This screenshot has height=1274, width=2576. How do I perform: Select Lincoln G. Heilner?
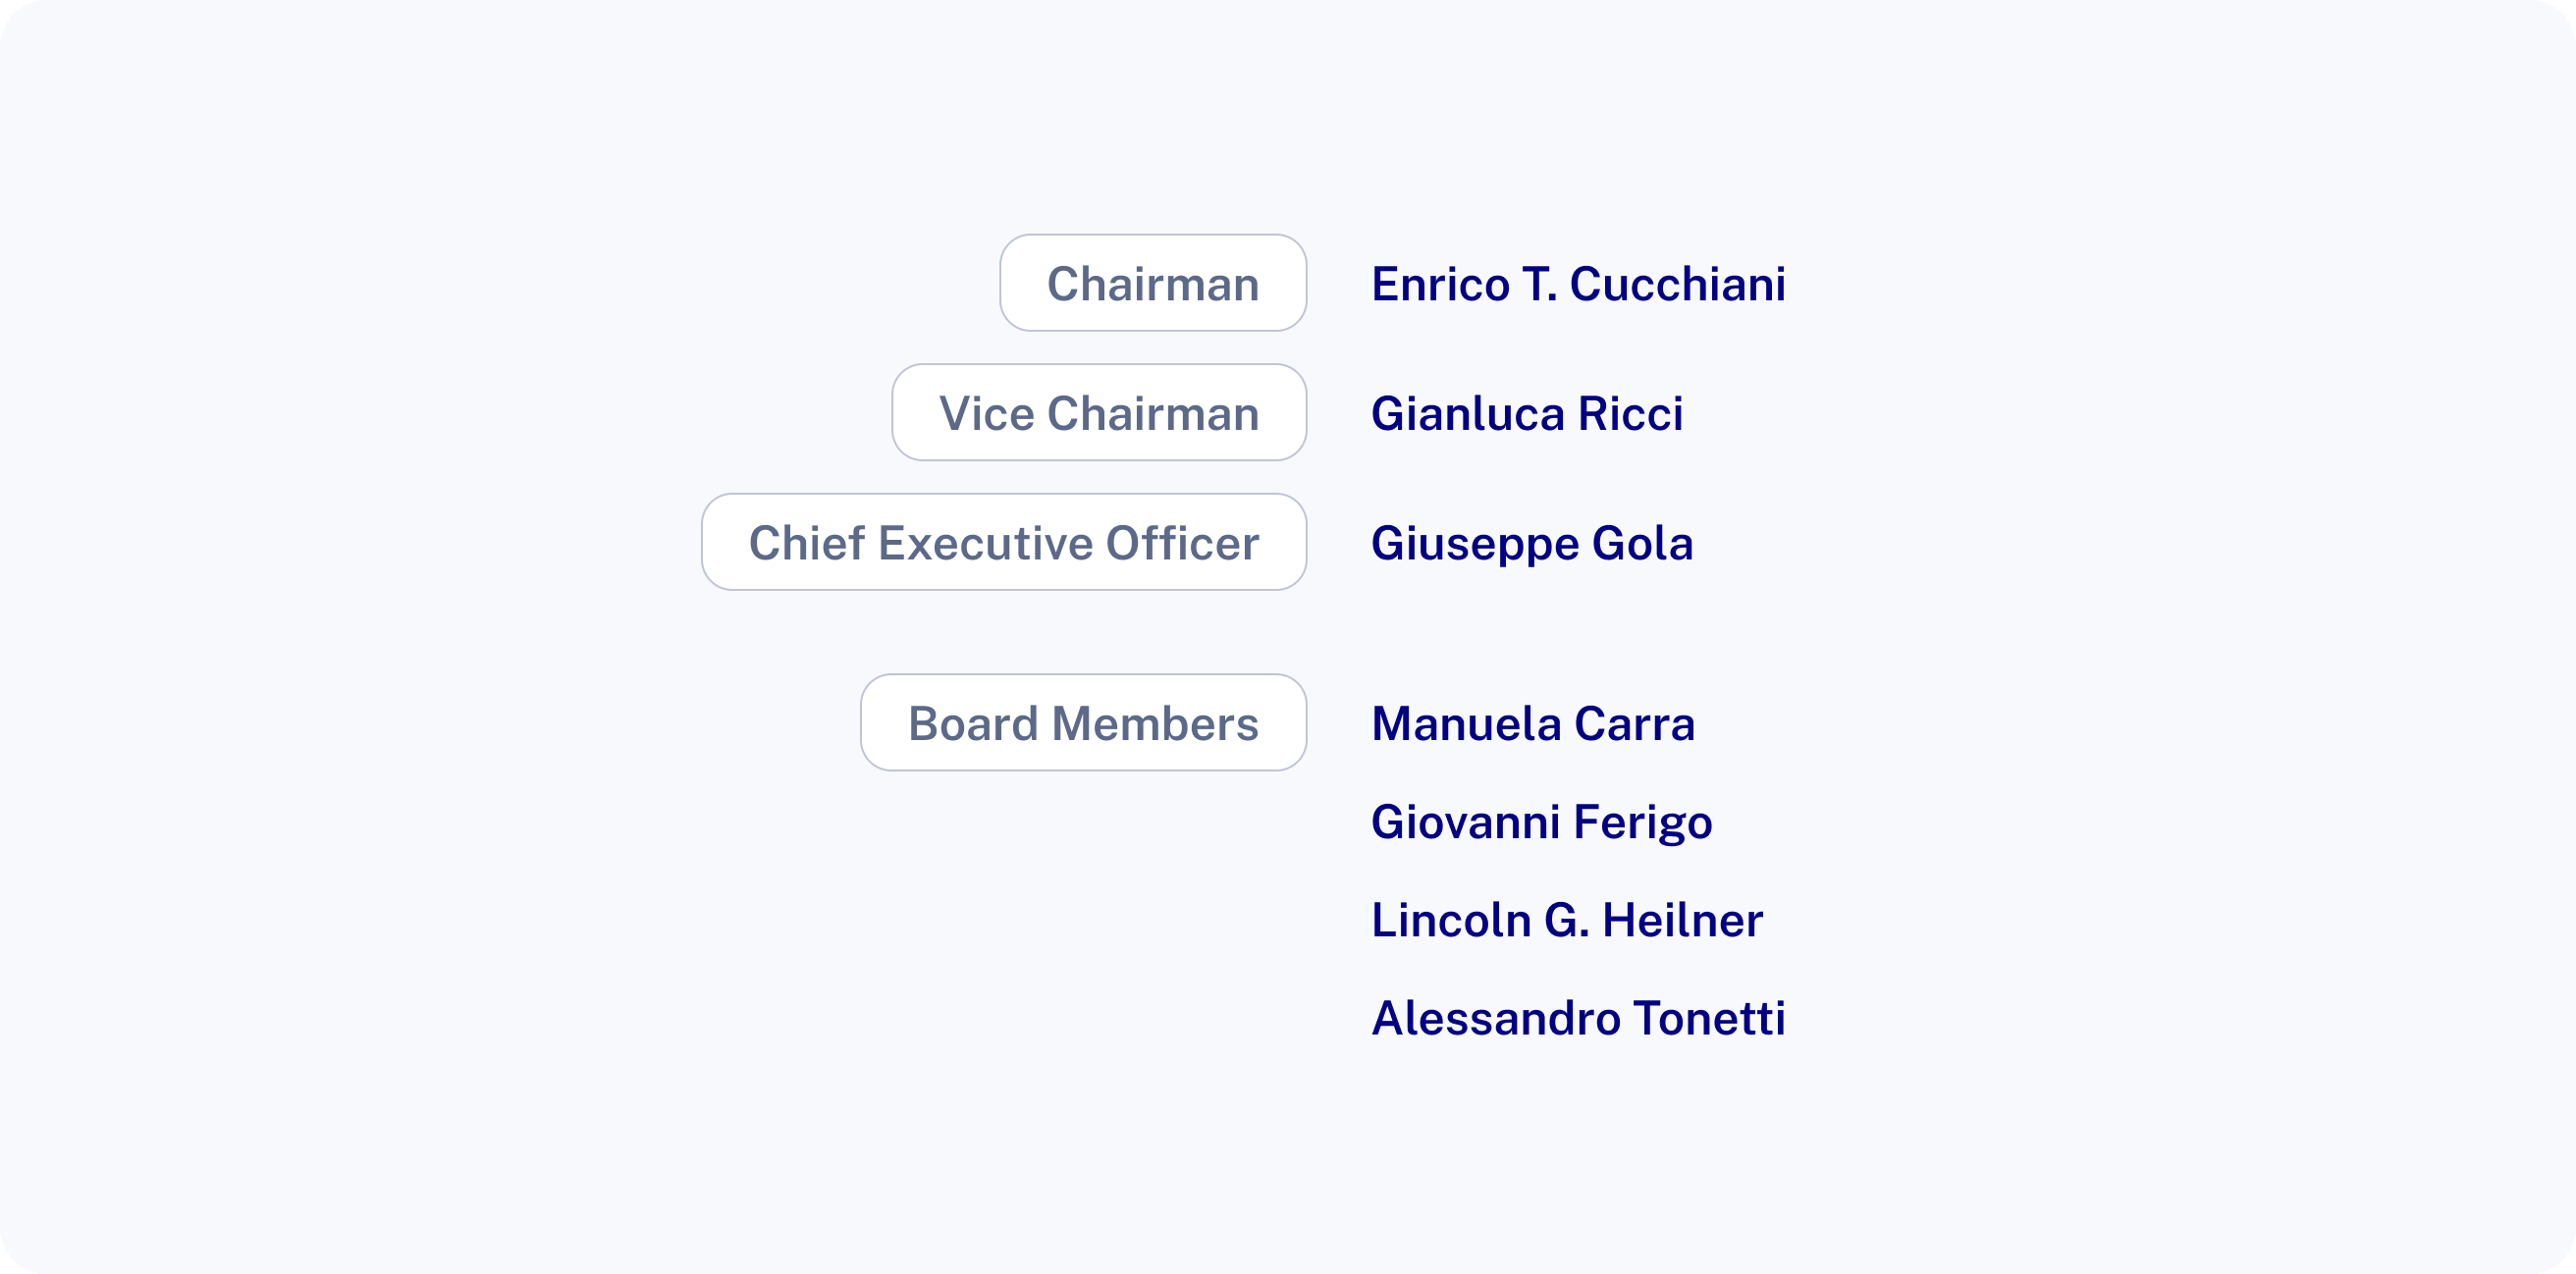click(x=1567, y=920)
